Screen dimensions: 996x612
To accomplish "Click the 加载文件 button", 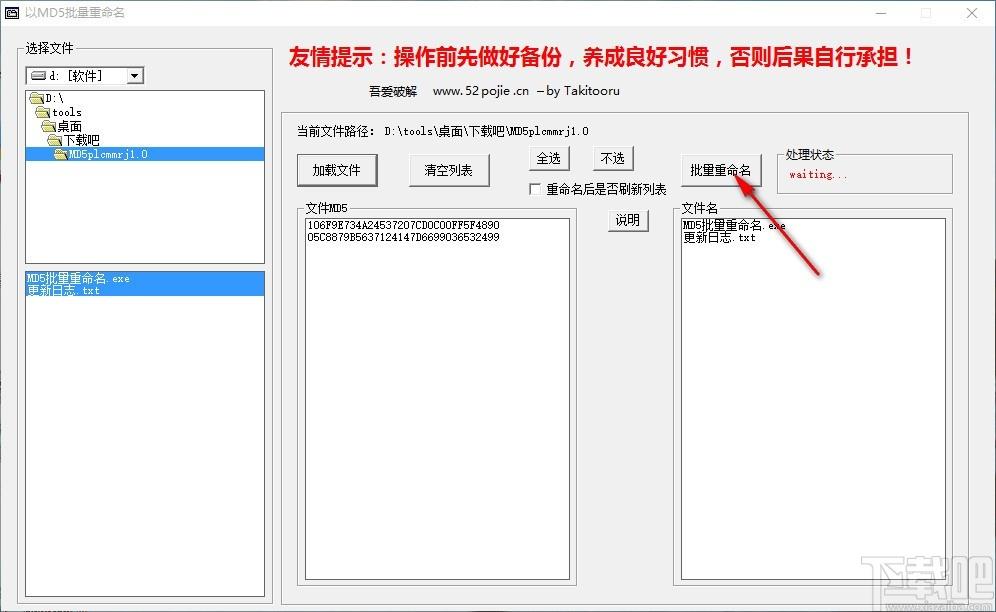I will [x=336, y=170].
